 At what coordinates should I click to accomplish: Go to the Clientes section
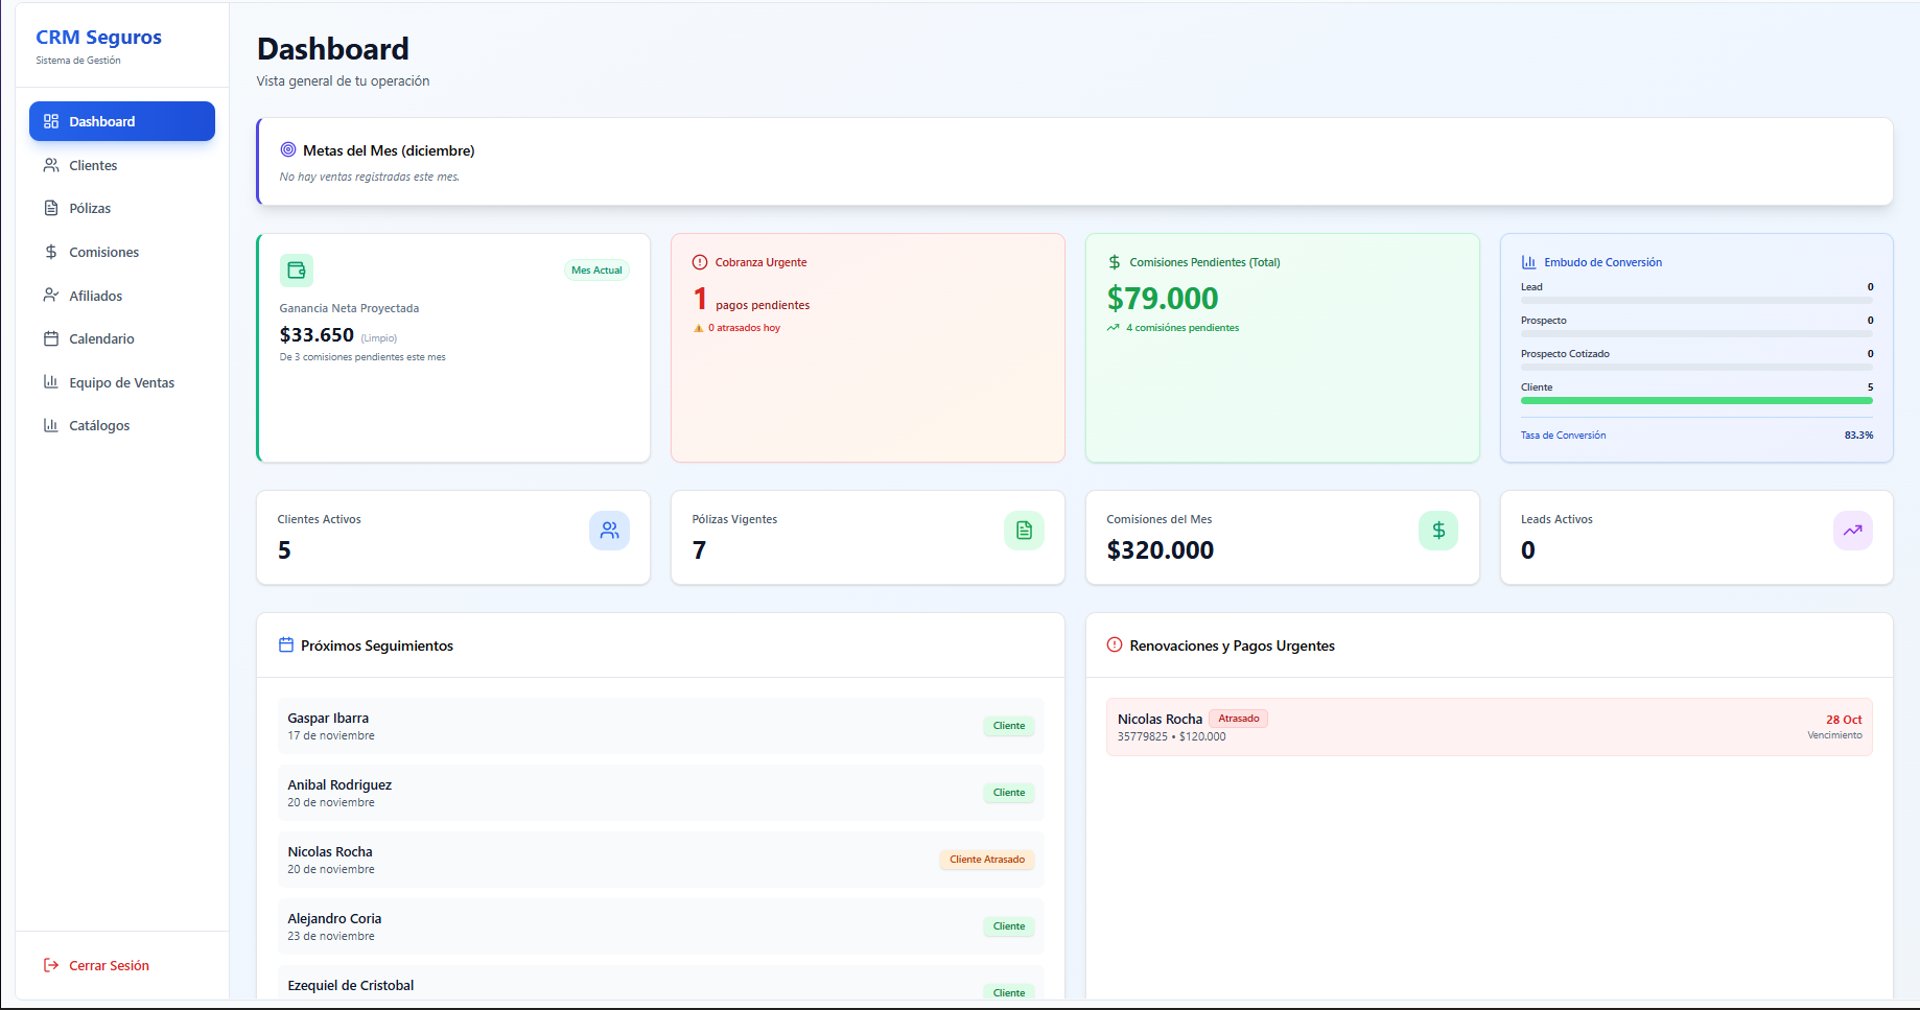coord(122,165)
